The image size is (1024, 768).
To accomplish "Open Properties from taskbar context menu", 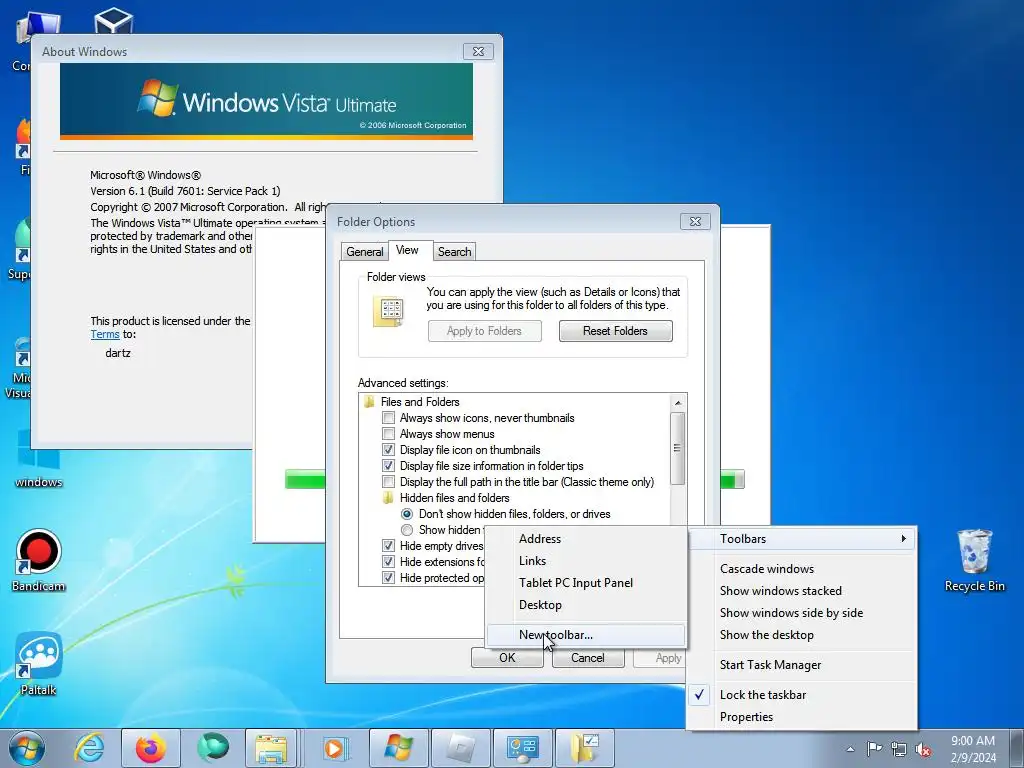I will tap(803, 717).
